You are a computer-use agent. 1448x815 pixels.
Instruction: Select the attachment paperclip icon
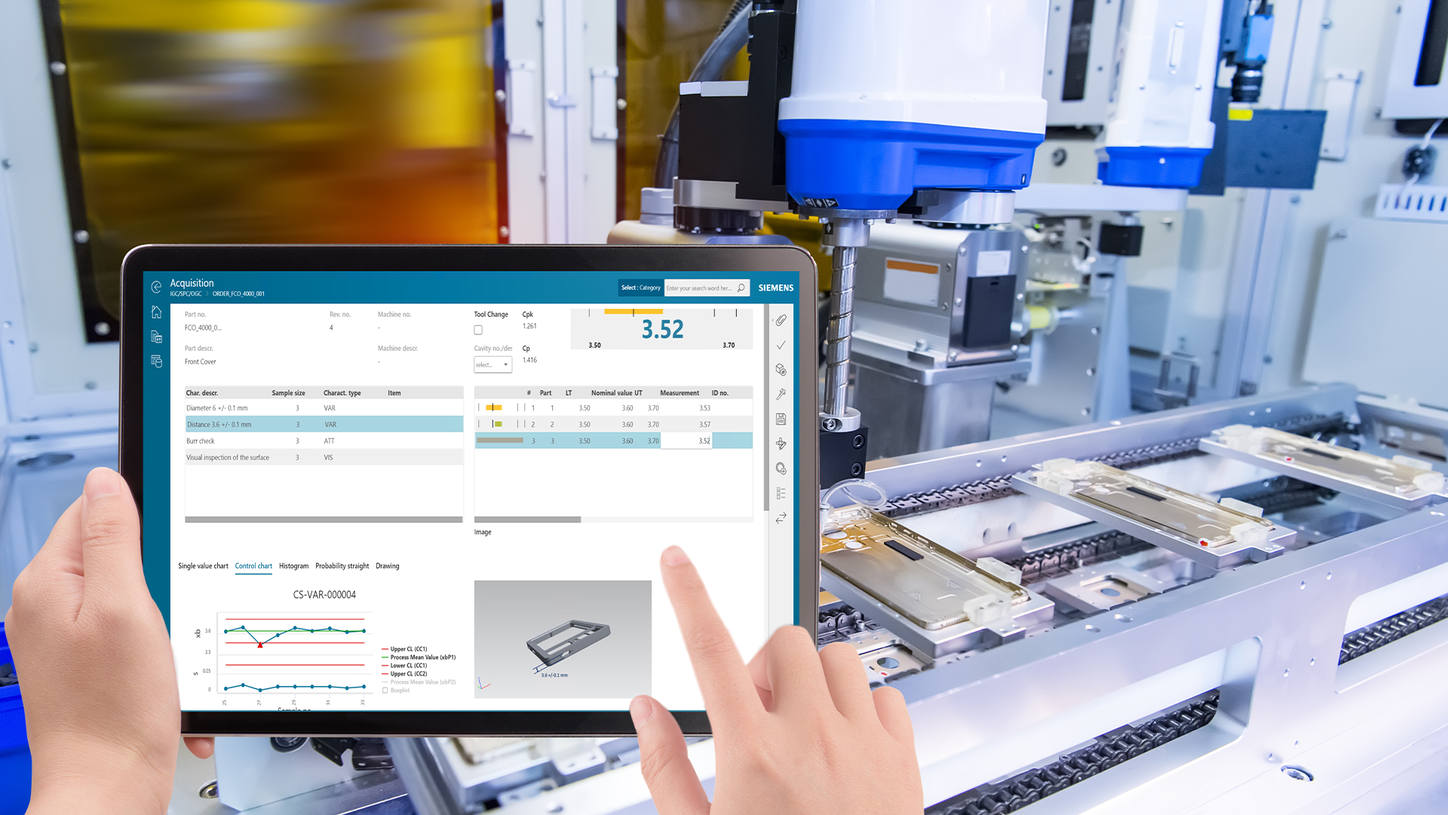click(x=781, y=320)
